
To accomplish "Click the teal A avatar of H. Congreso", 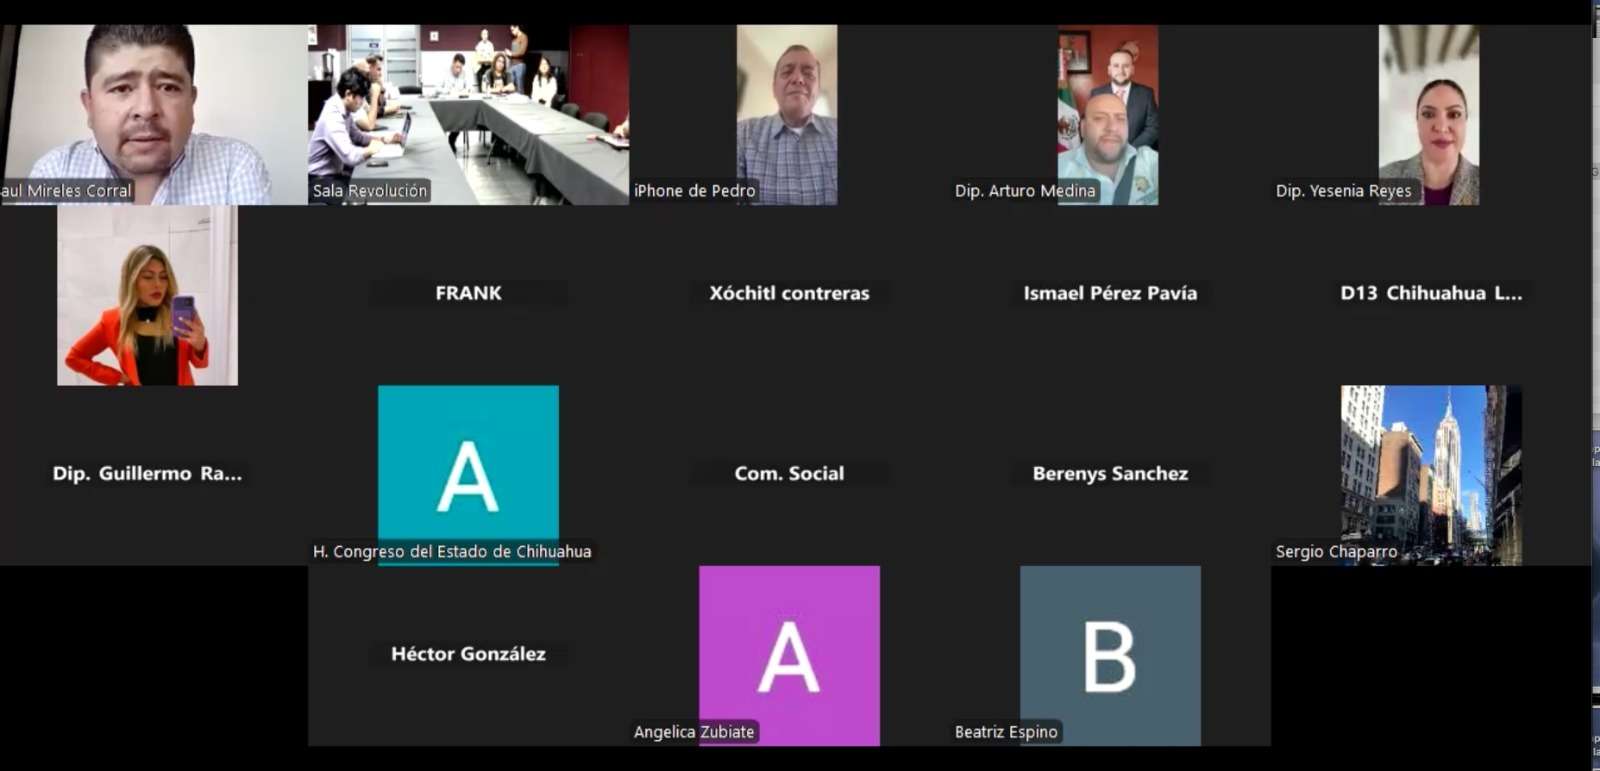I will click(x=468, y=475).
